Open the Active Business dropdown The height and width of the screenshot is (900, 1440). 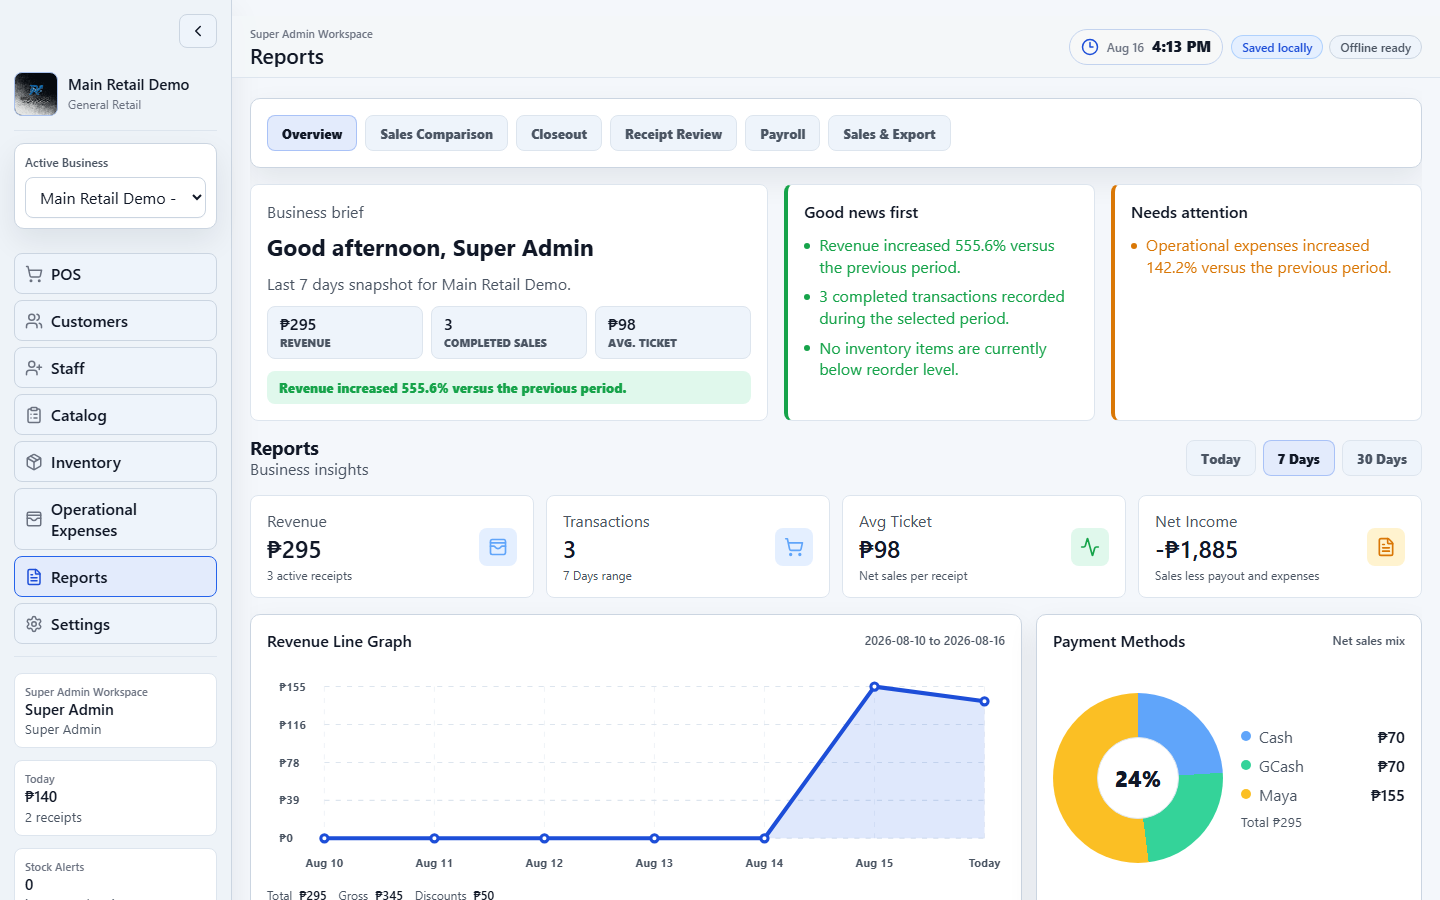click(x=115, y=198)
